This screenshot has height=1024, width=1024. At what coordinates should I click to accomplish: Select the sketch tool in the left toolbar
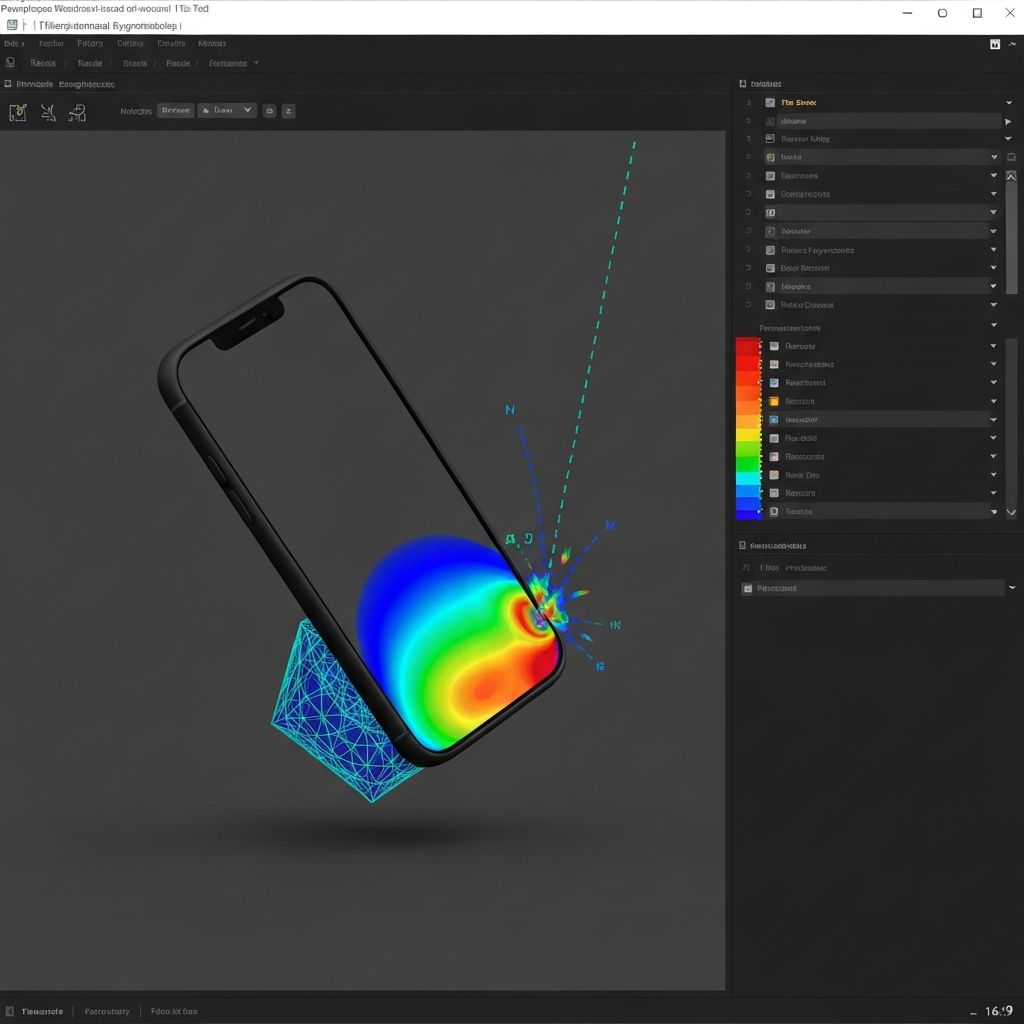(18, 112)
